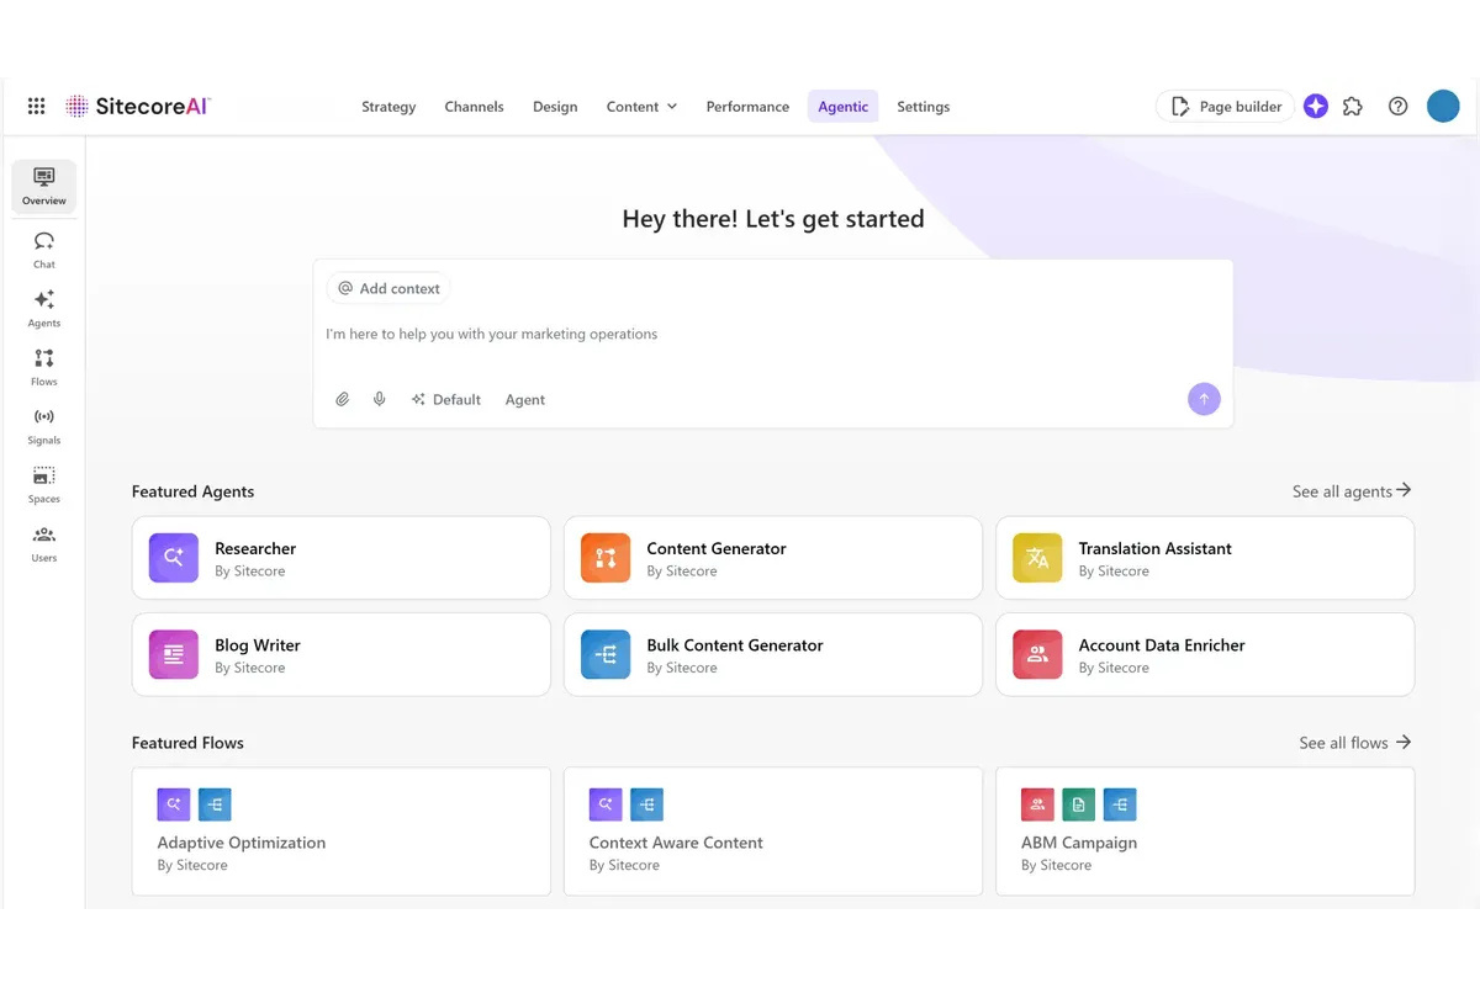The image size is (1480, 987).
Task: Click the green document icon in ABM Campaign
Action: [x=1079, y=804]
